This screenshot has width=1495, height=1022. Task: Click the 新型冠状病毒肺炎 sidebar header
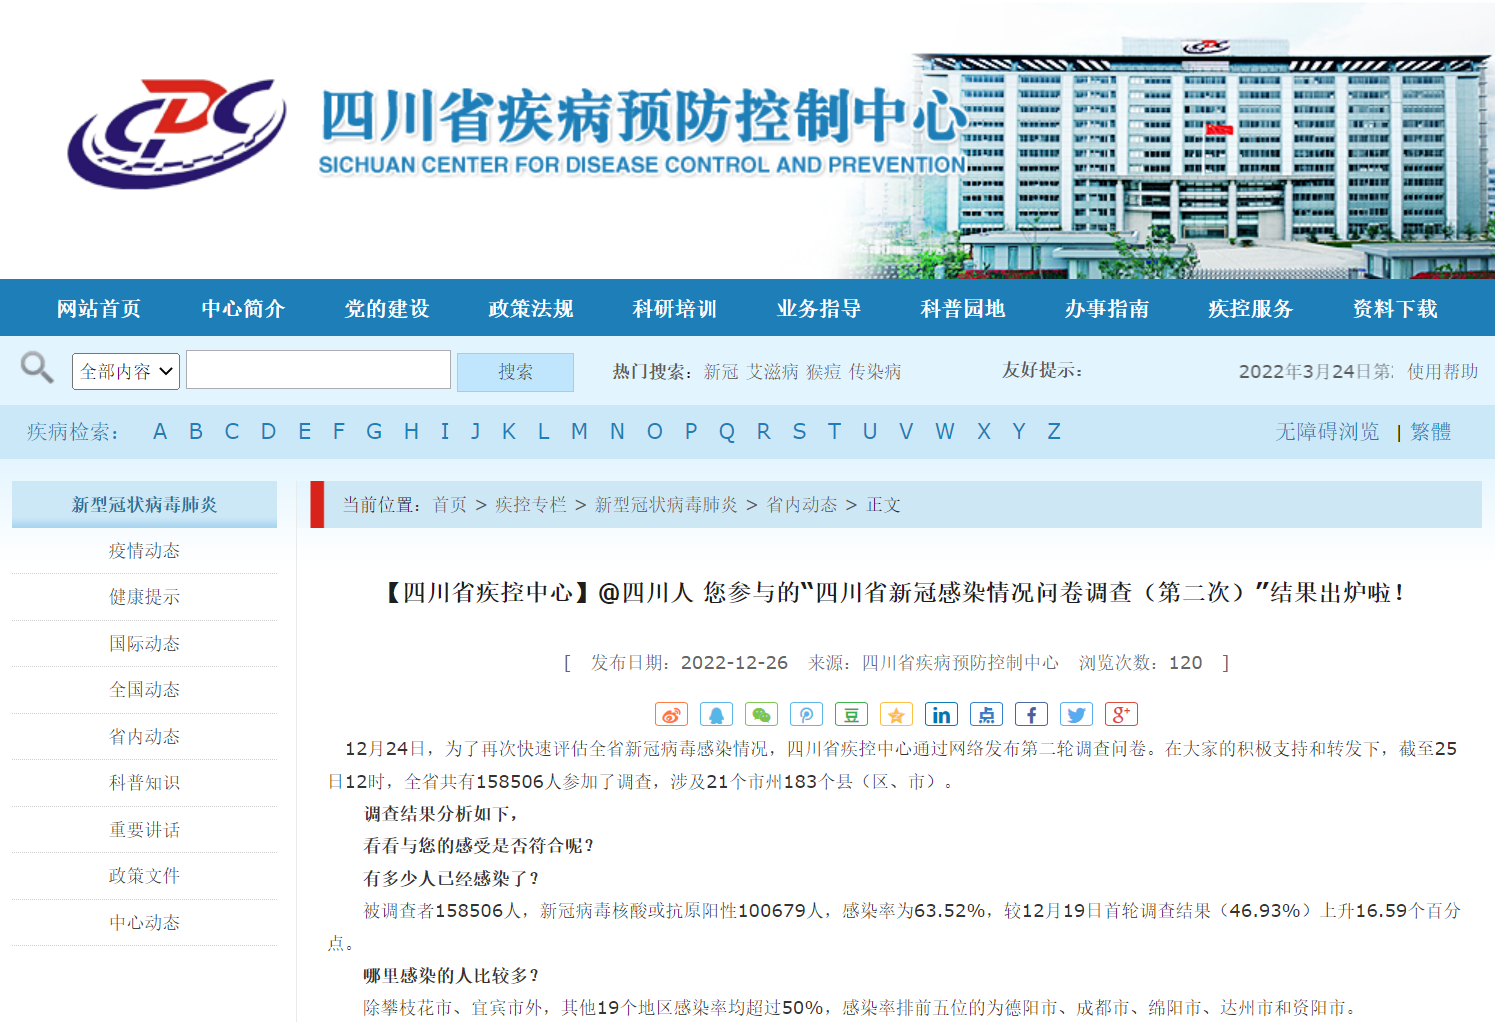tap(144, 504)
